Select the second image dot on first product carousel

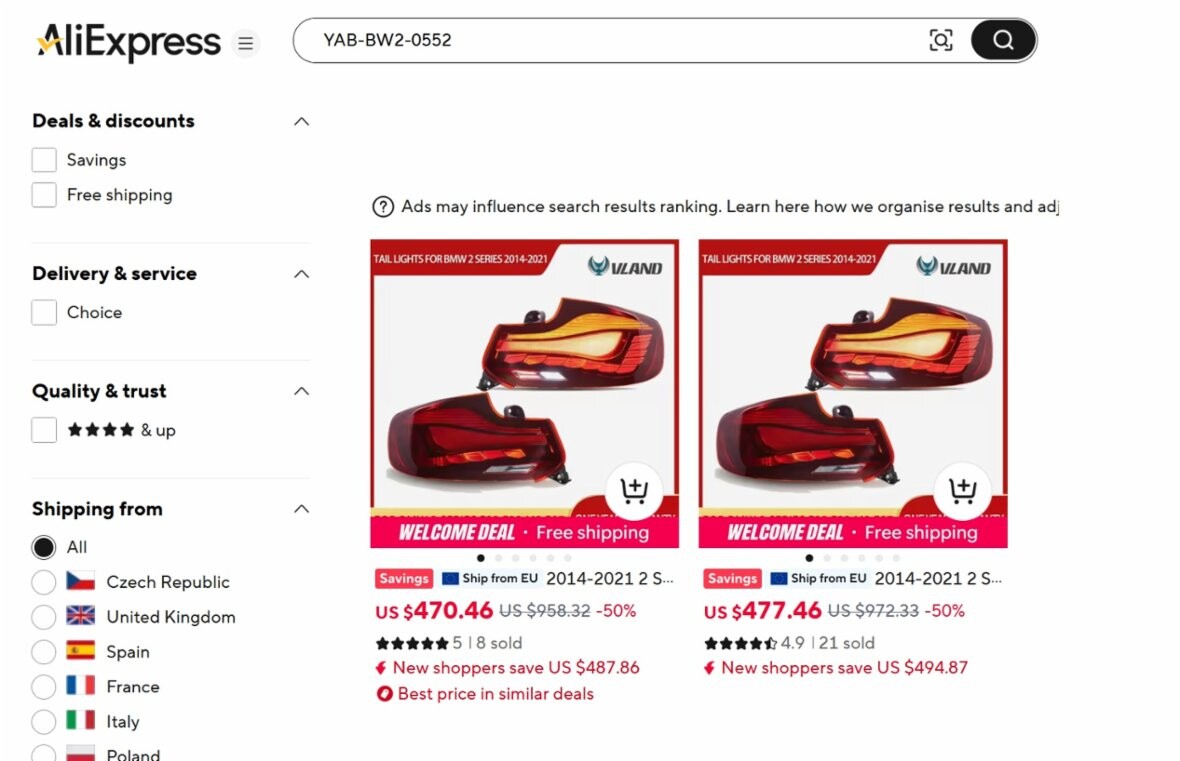coord(498,559)
